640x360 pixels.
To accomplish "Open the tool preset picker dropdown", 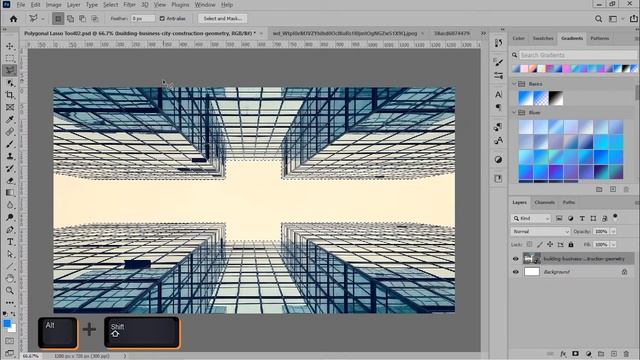I will click(x=42, y=19).
